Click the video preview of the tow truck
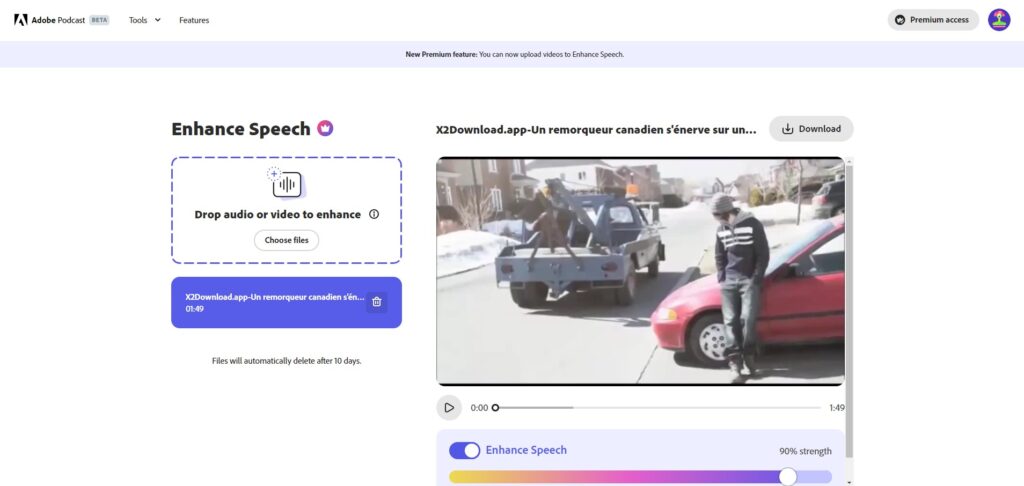 (x=640, y=271)
